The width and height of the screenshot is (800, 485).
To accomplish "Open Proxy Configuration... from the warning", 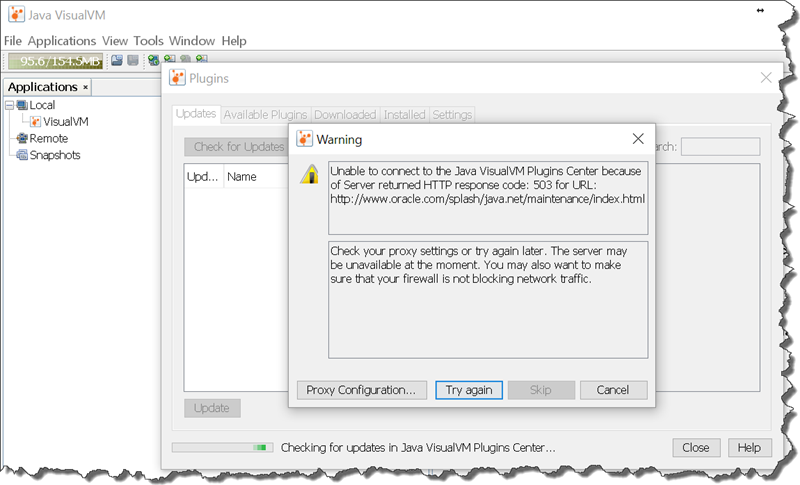I will [361, 390].
